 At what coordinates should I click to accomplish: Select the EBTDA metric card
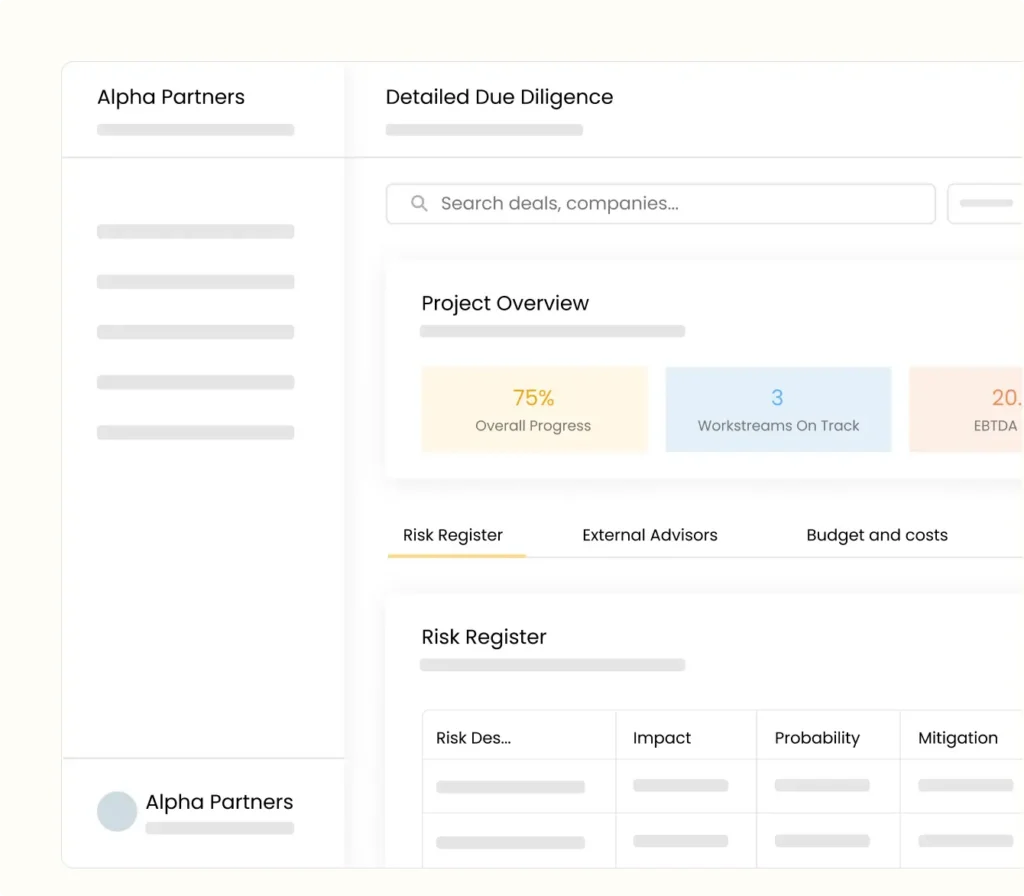[x=966, y=410]
